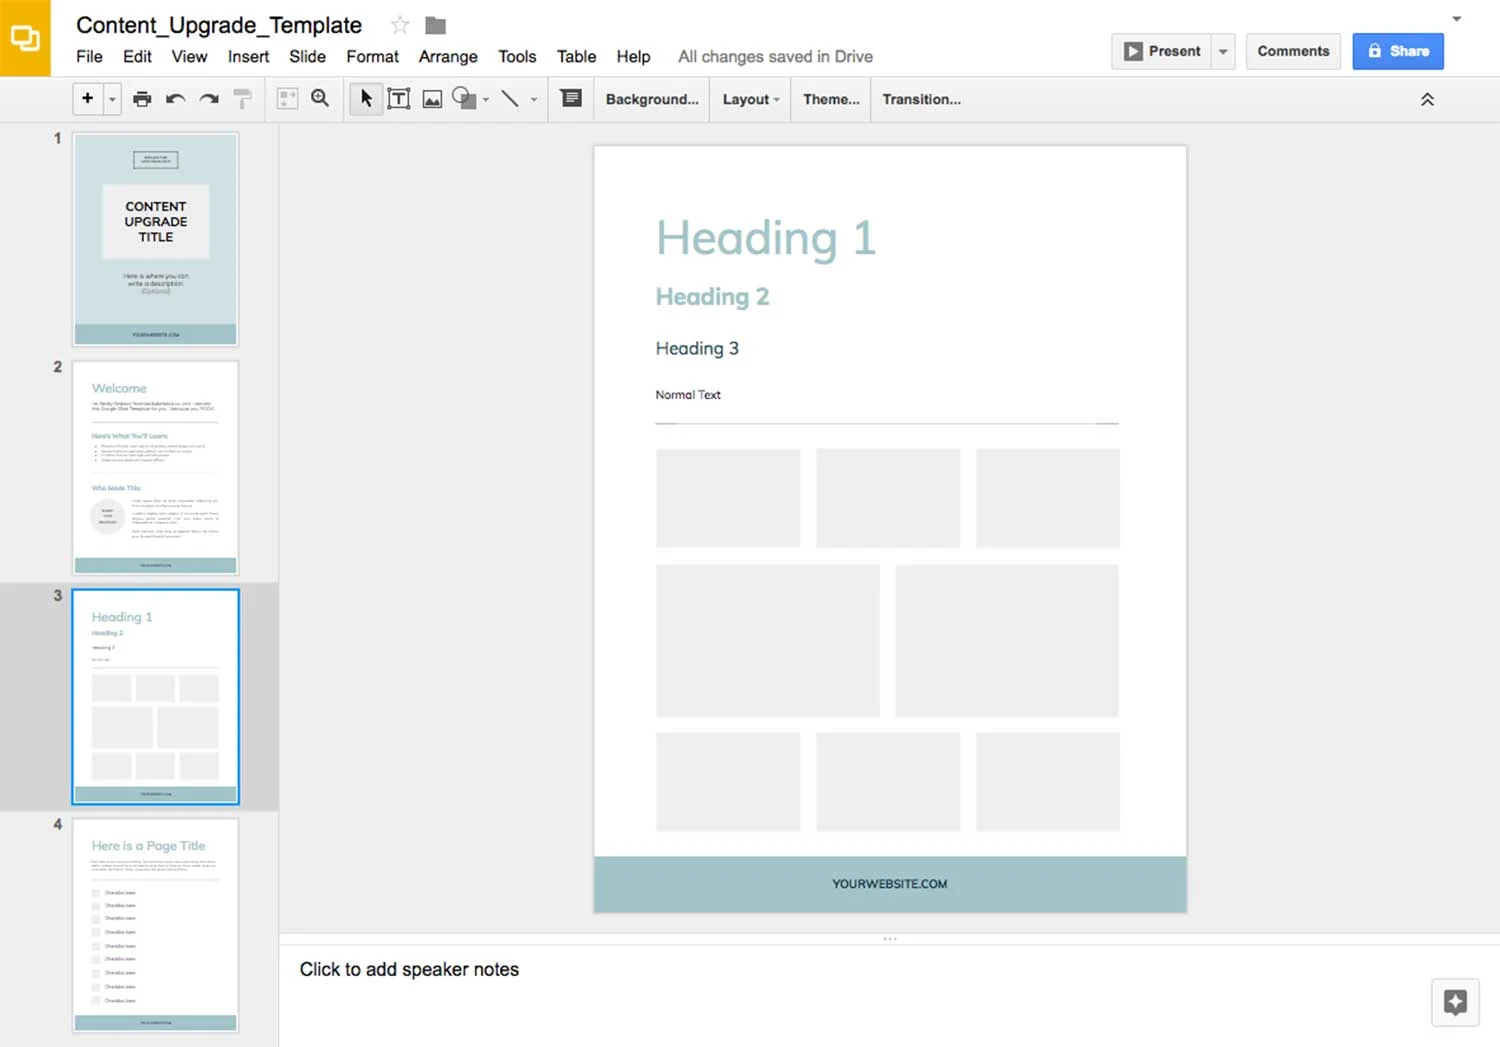This screenshot has width=1500, height=1047.
Task: Open the Edit menu
Action: [137, 57]
